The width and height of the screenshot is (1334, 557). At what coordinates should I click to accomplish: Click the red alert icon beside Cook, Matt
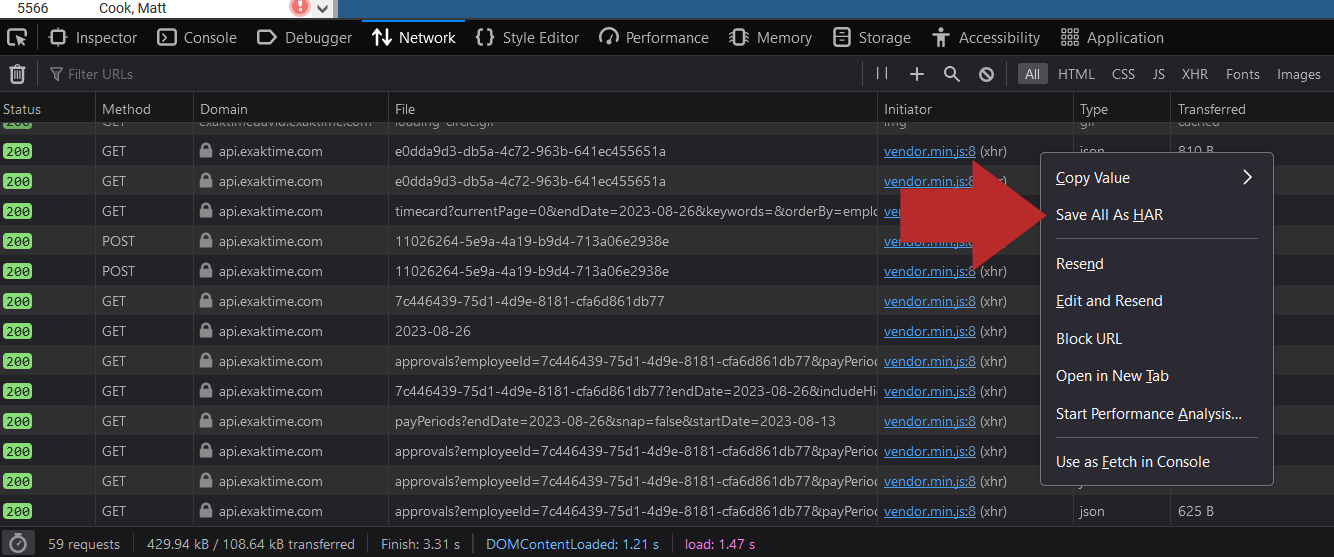click(x=300, y=7)
